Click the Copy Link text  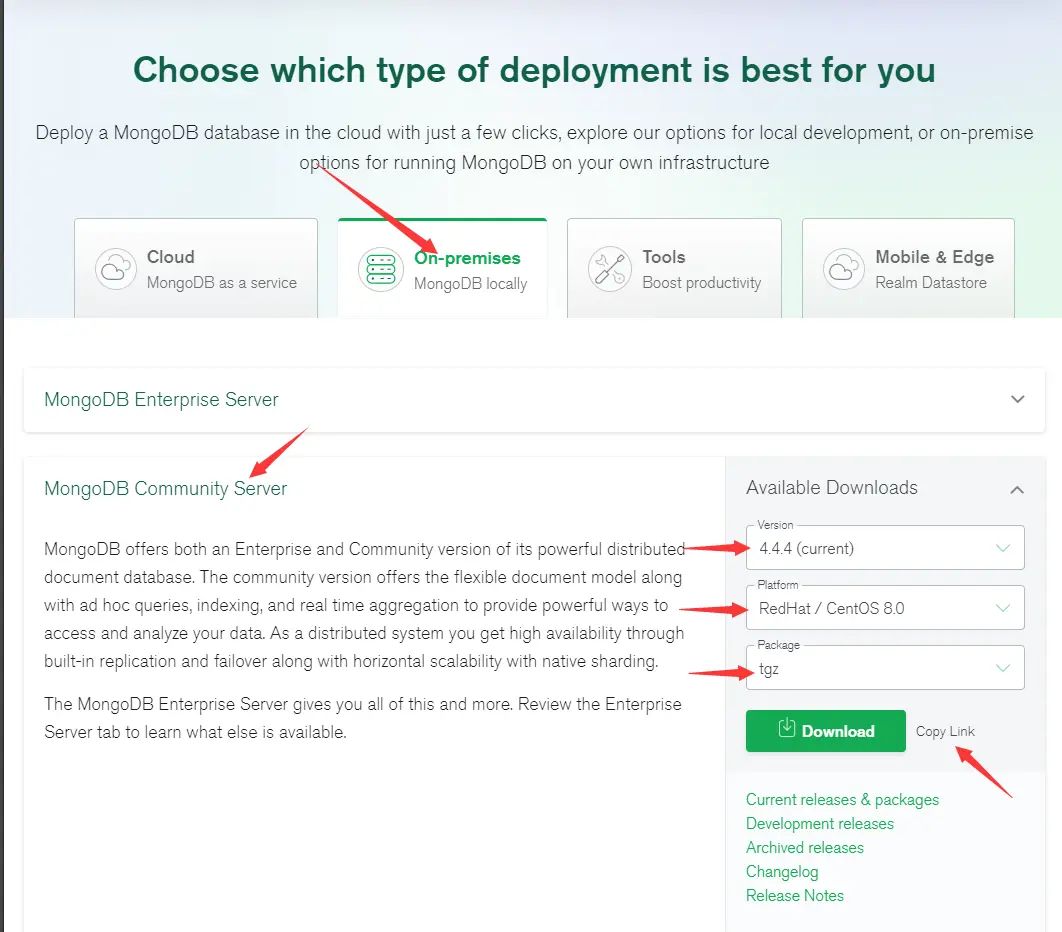click(x=945, y=731)
